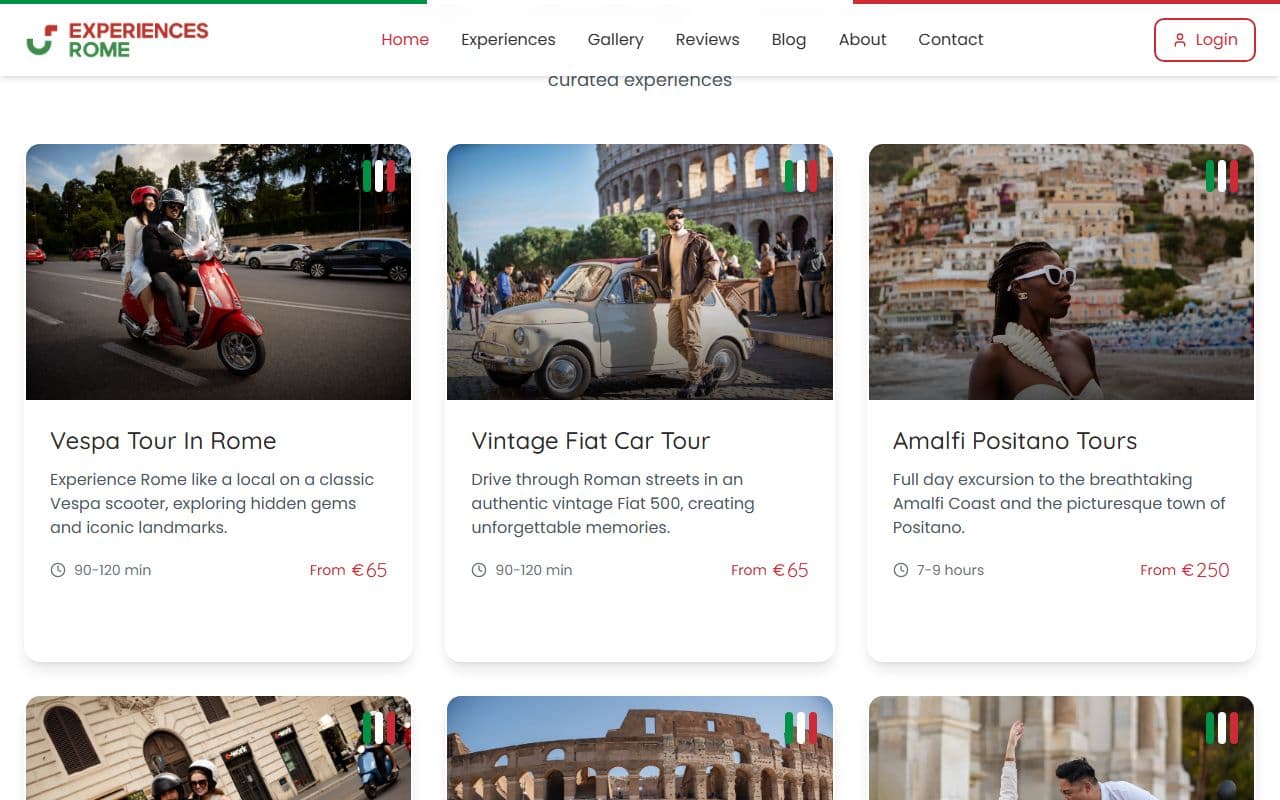Open the Gallery page
The image size is (1280, 800).
coord(615,40)
